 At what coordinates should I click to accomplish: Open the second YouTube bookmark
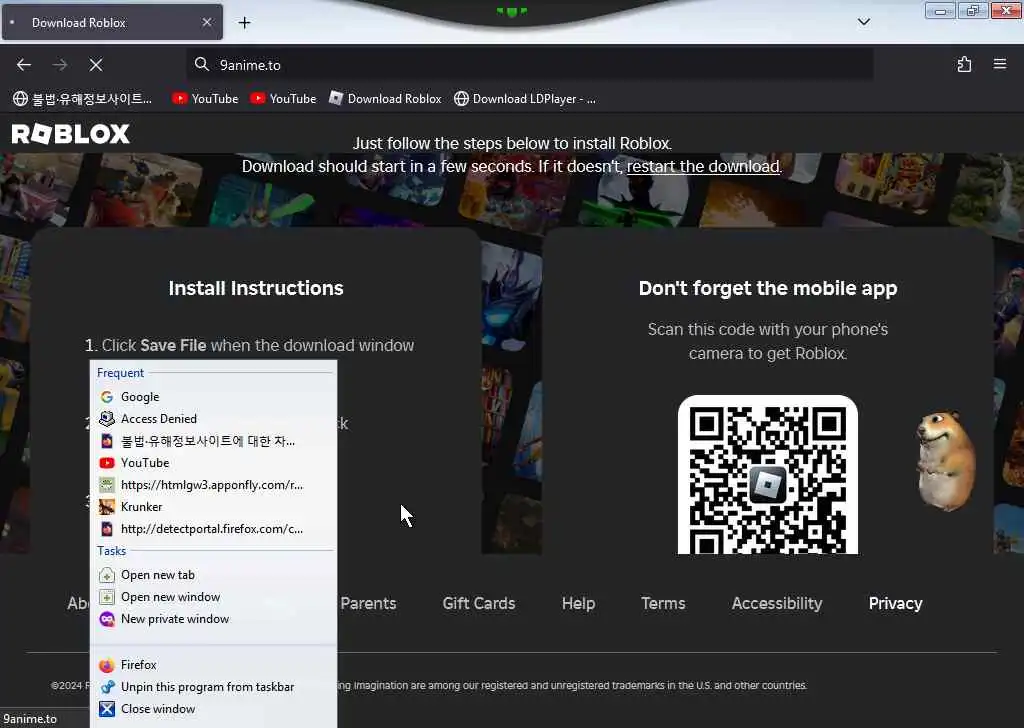283,99
